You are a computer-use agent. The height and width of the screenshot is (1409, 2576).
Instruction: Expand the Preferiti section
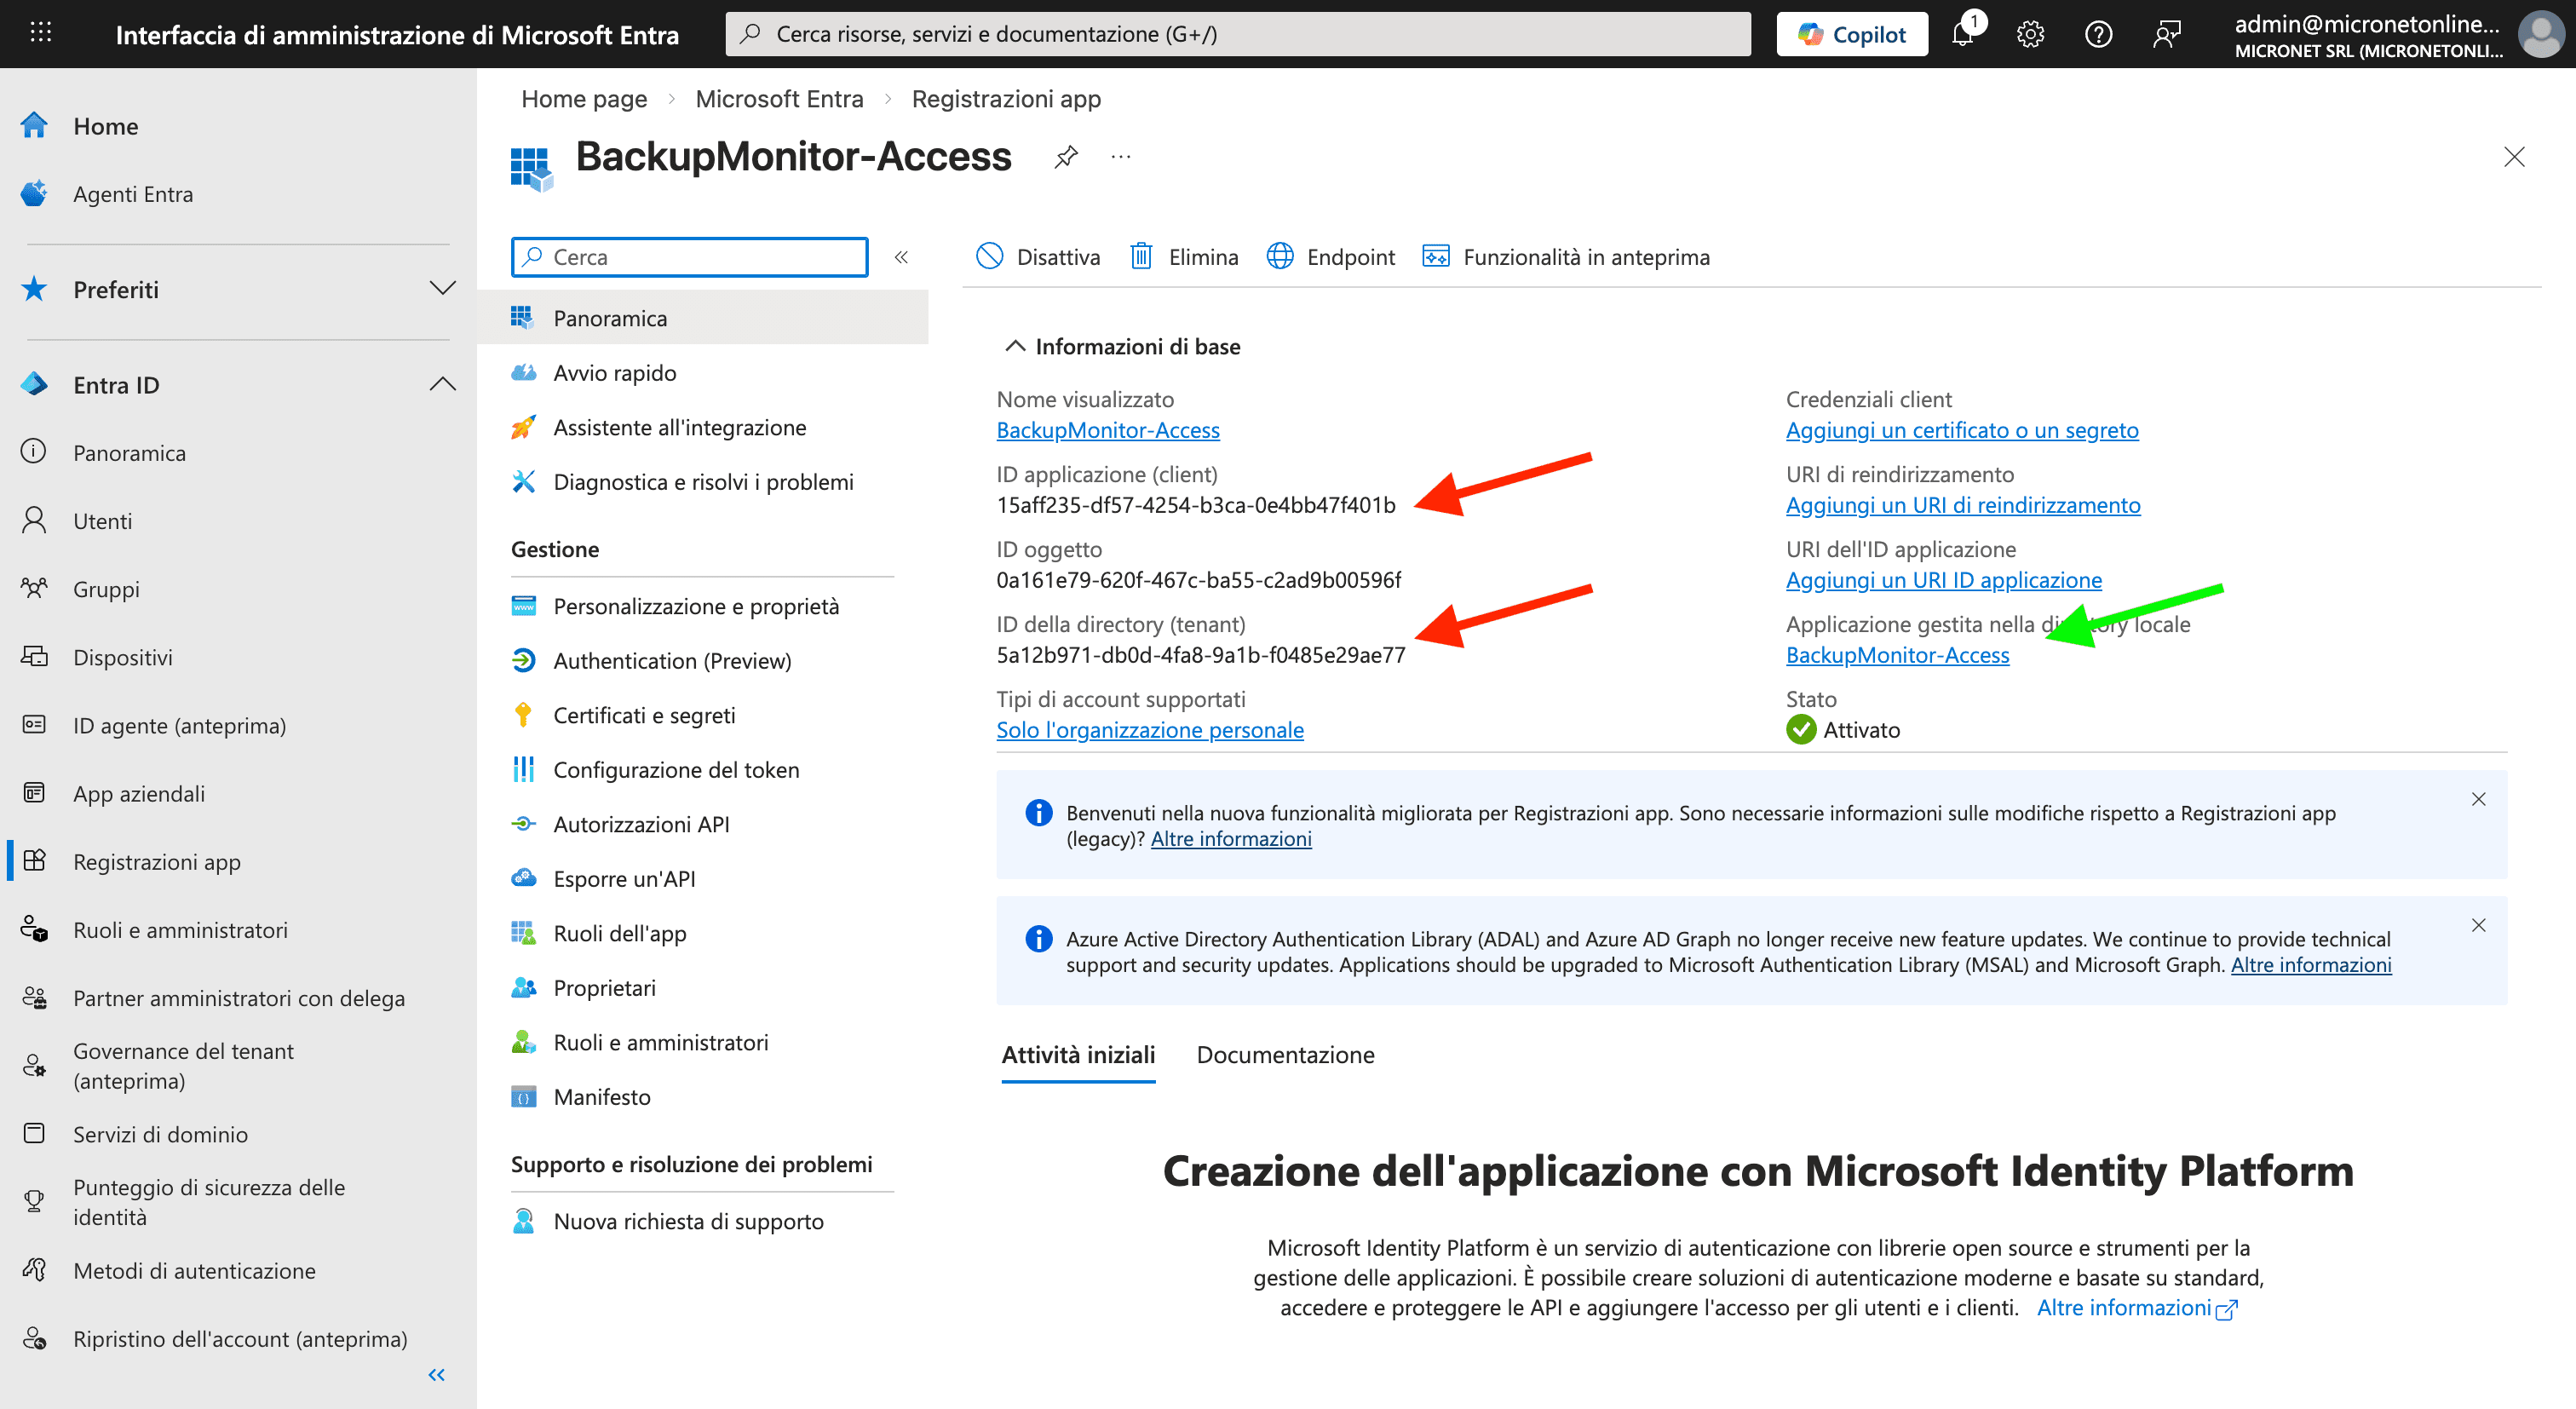442,289
